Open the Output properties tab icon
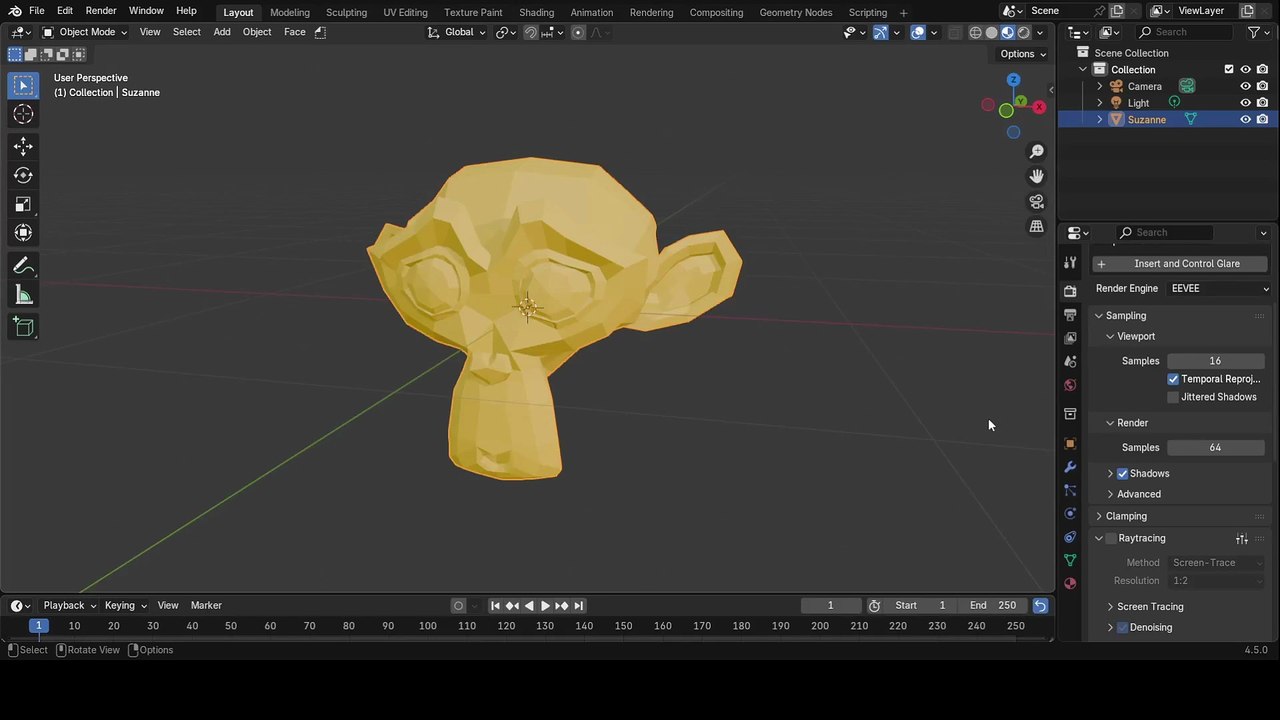Viewport: 1280px width, 720px height. [1070, 315]
